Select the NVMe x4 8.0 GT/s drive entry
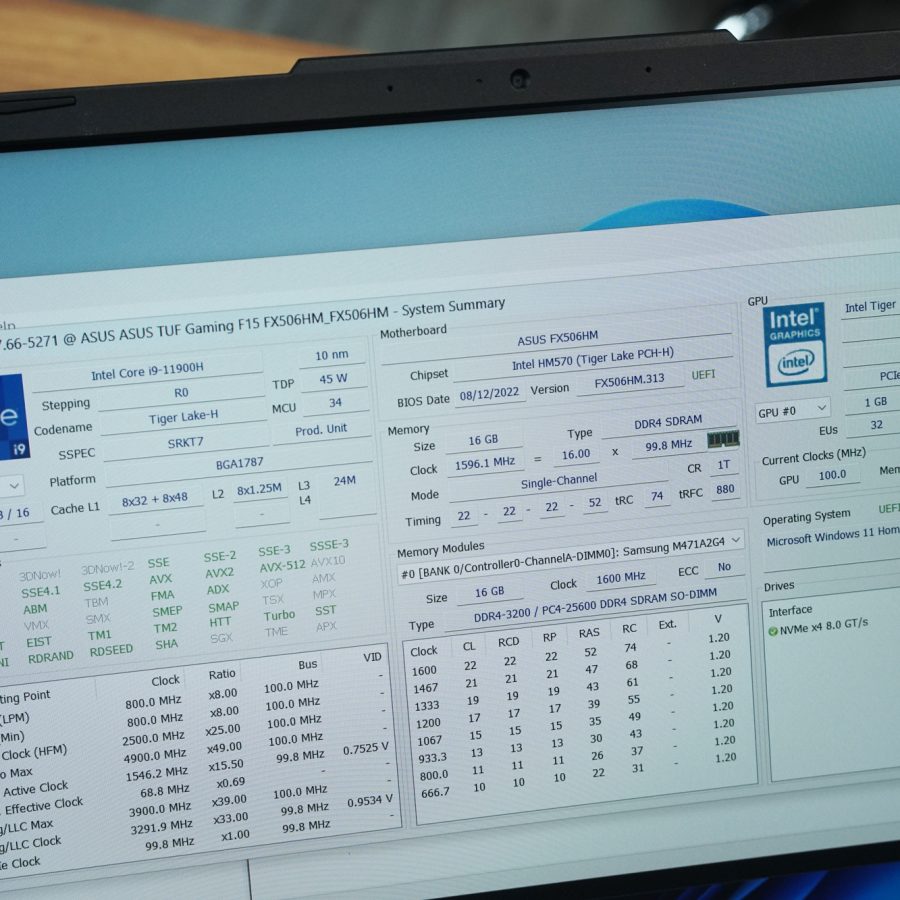900x900 pixels. [824, 626]
